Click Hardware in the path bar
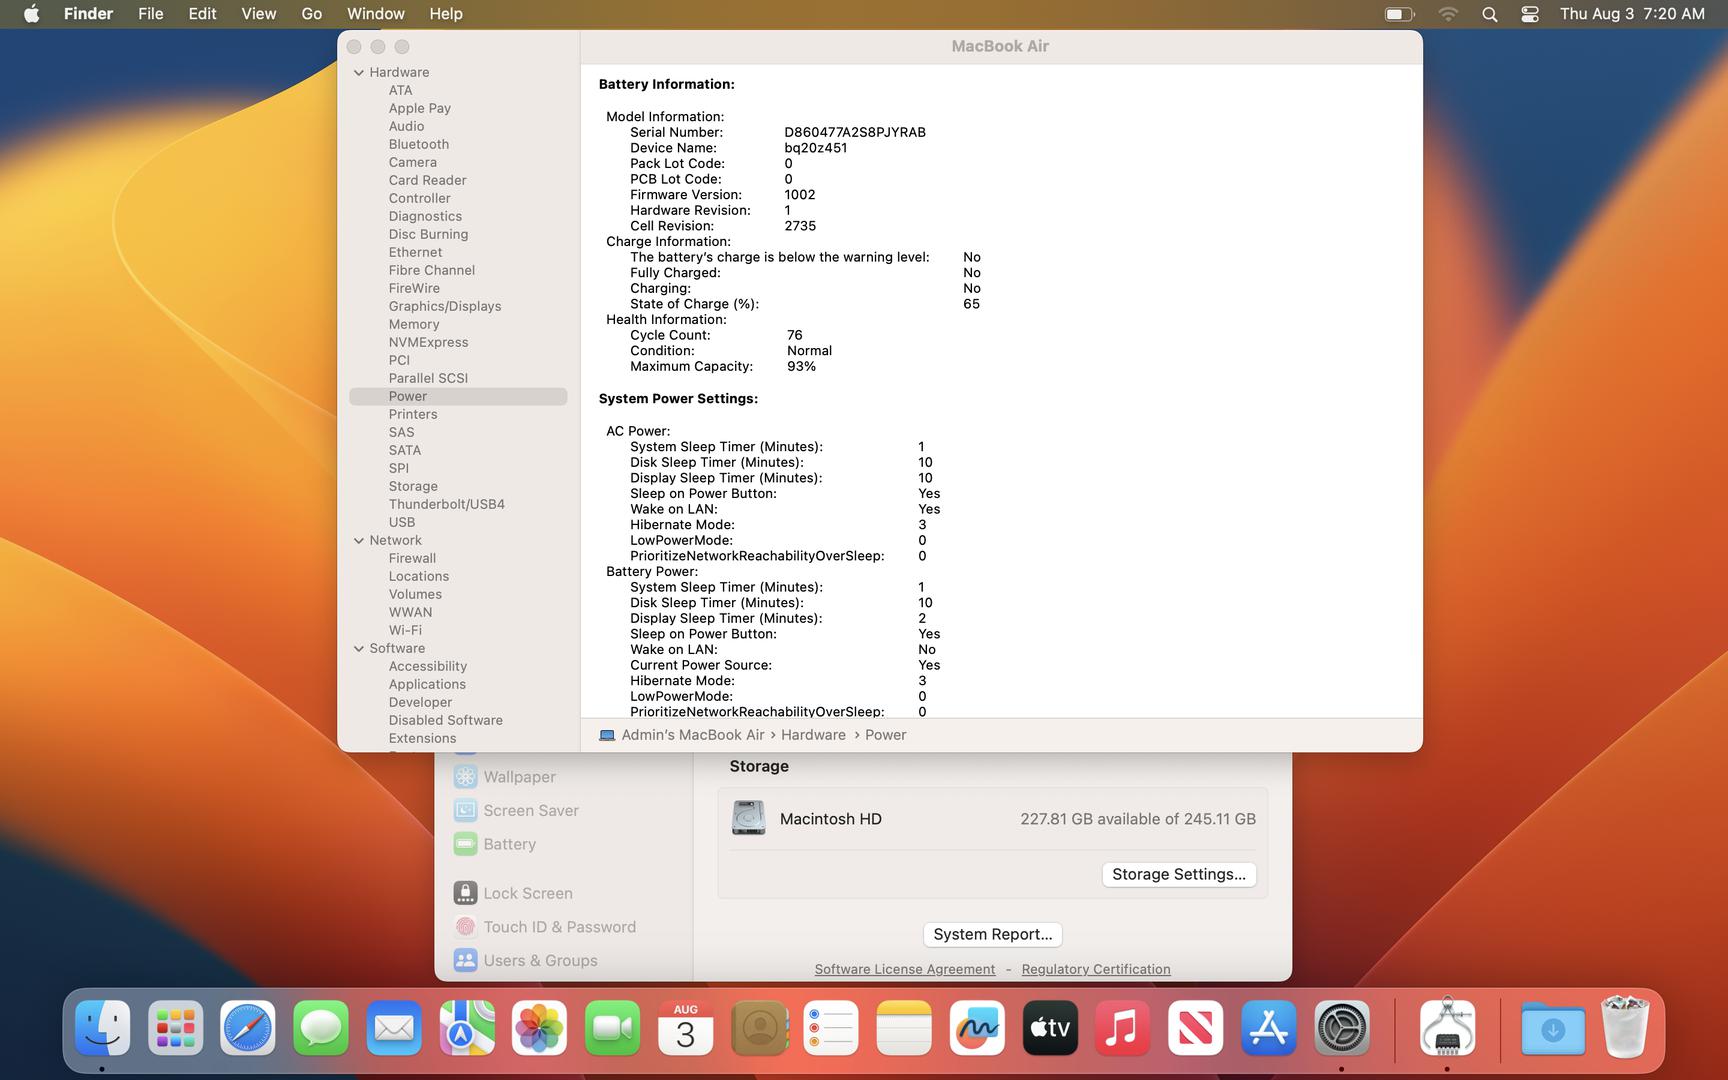Screen dimensions: 1728x1080 click(x=813, y=735)
